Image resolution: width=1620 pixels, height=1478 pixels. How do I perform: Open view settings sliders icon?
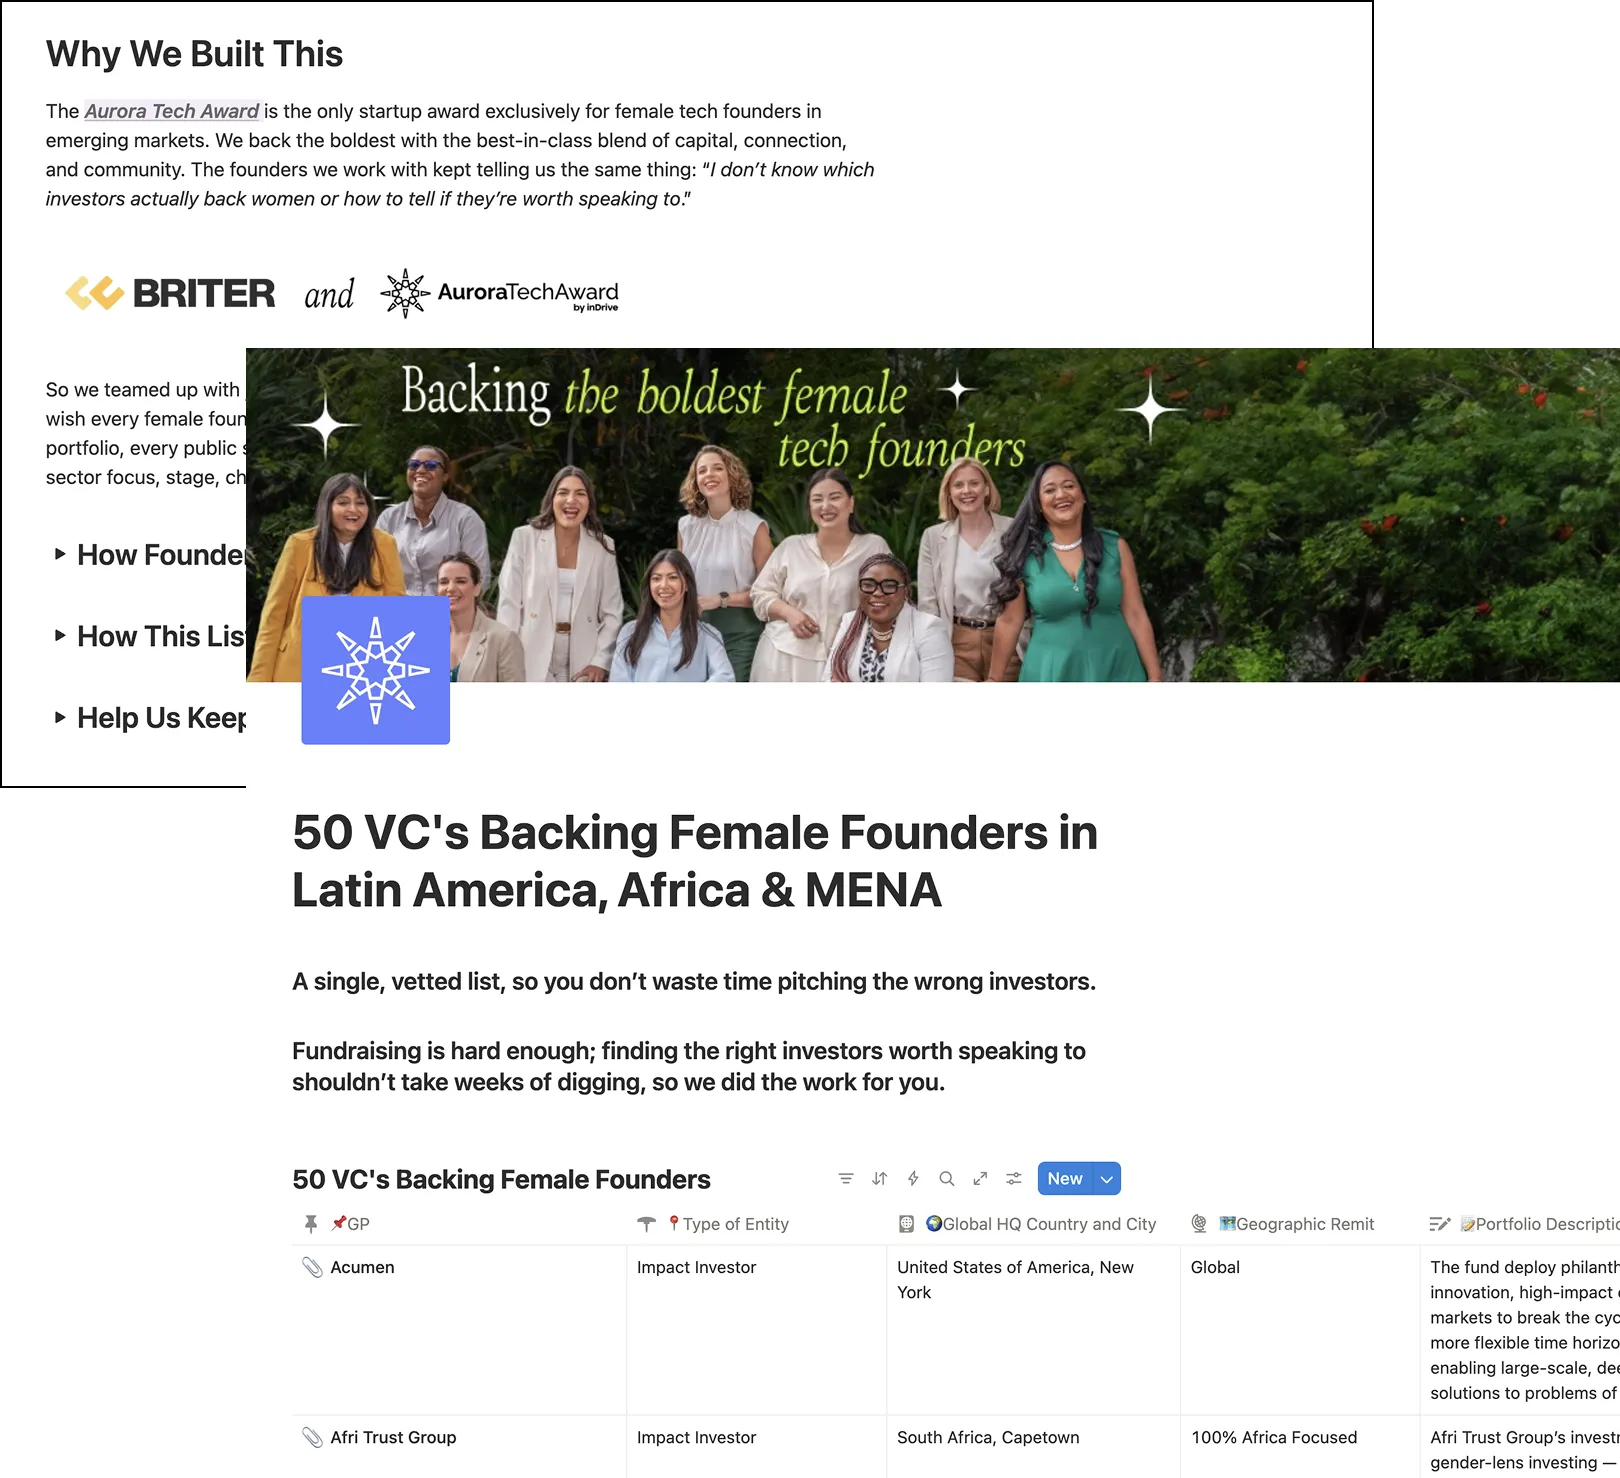pyautogui.click(x=1014, y=1179)
